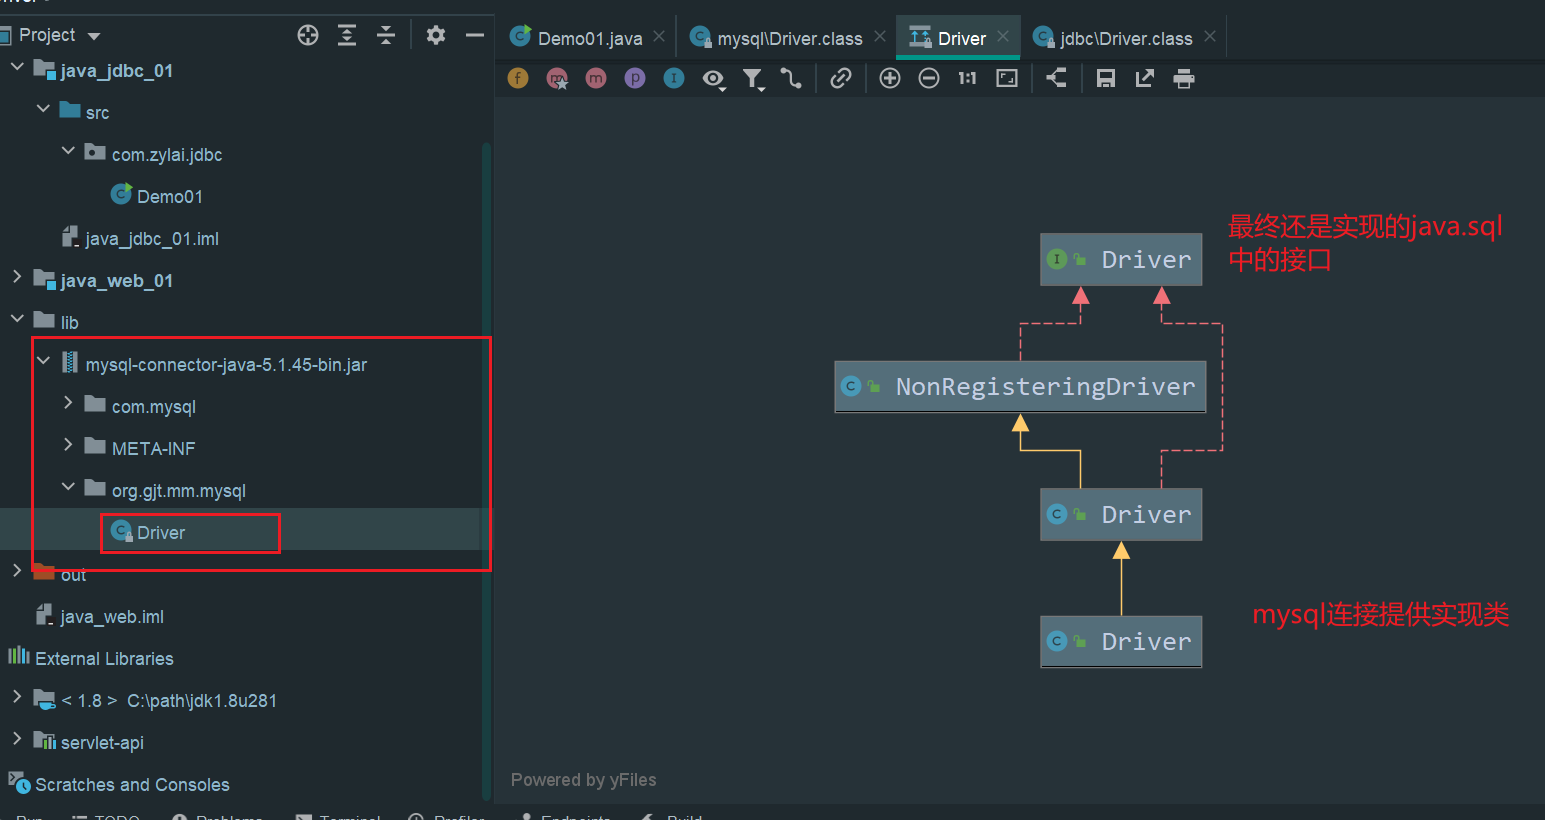Click the Project panel vertical scrollbar
Image resolution: width=1545 pixels, height=820 pixels.
487,470
